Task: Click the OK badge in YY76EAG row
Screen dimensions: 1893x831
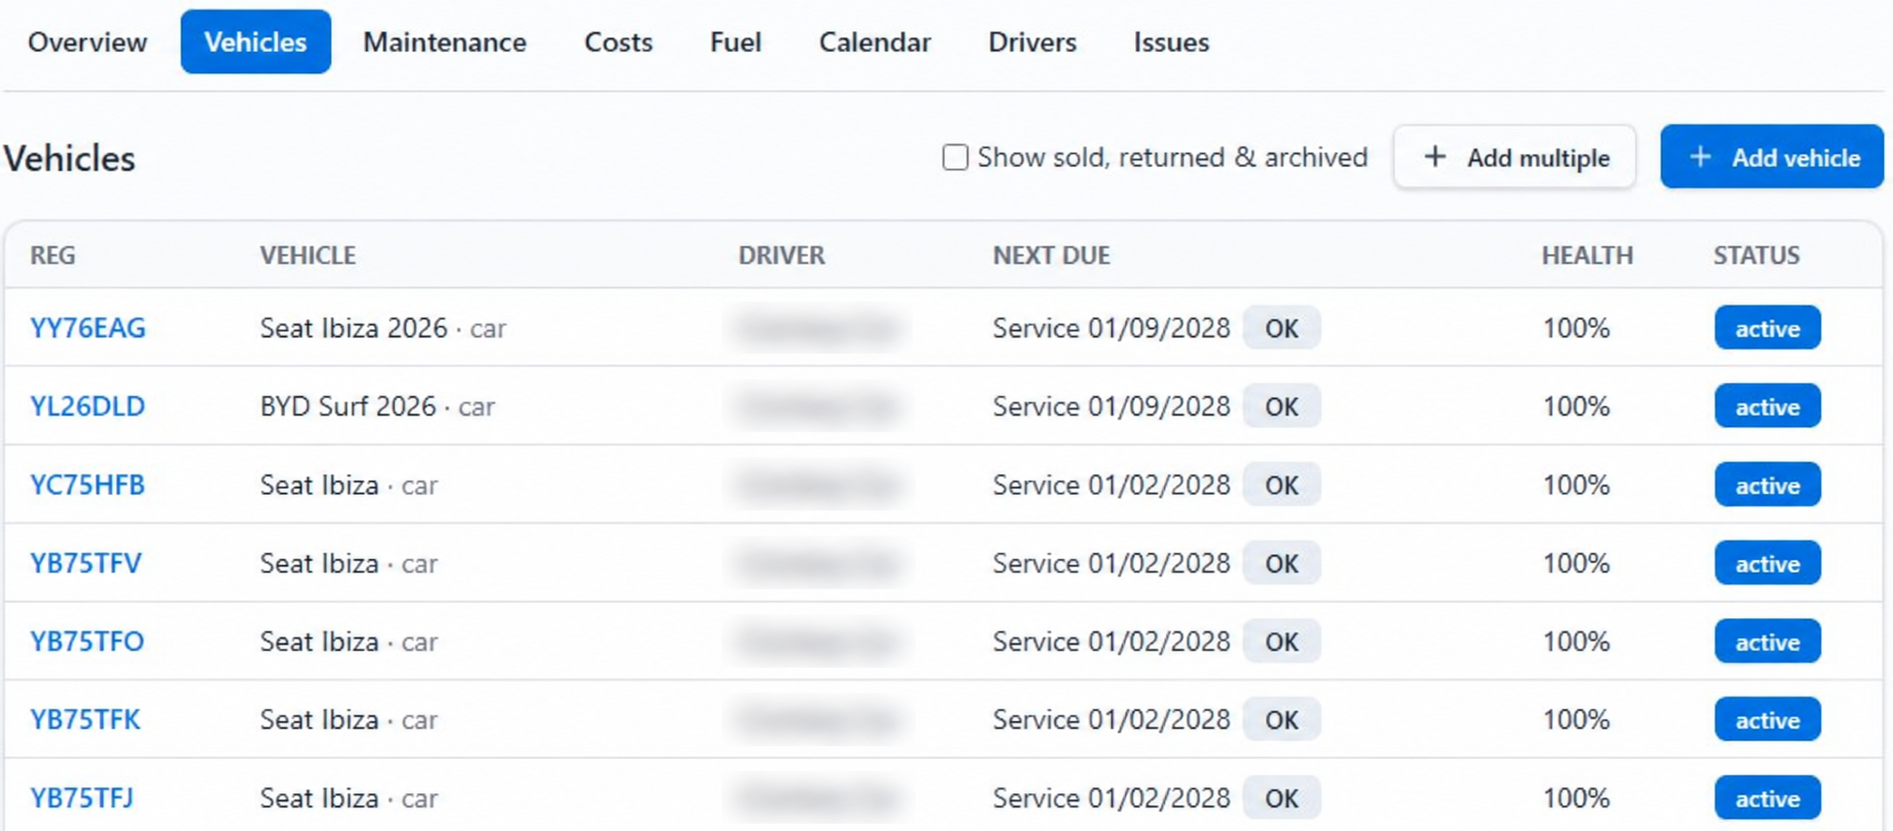Action: 1281,328
